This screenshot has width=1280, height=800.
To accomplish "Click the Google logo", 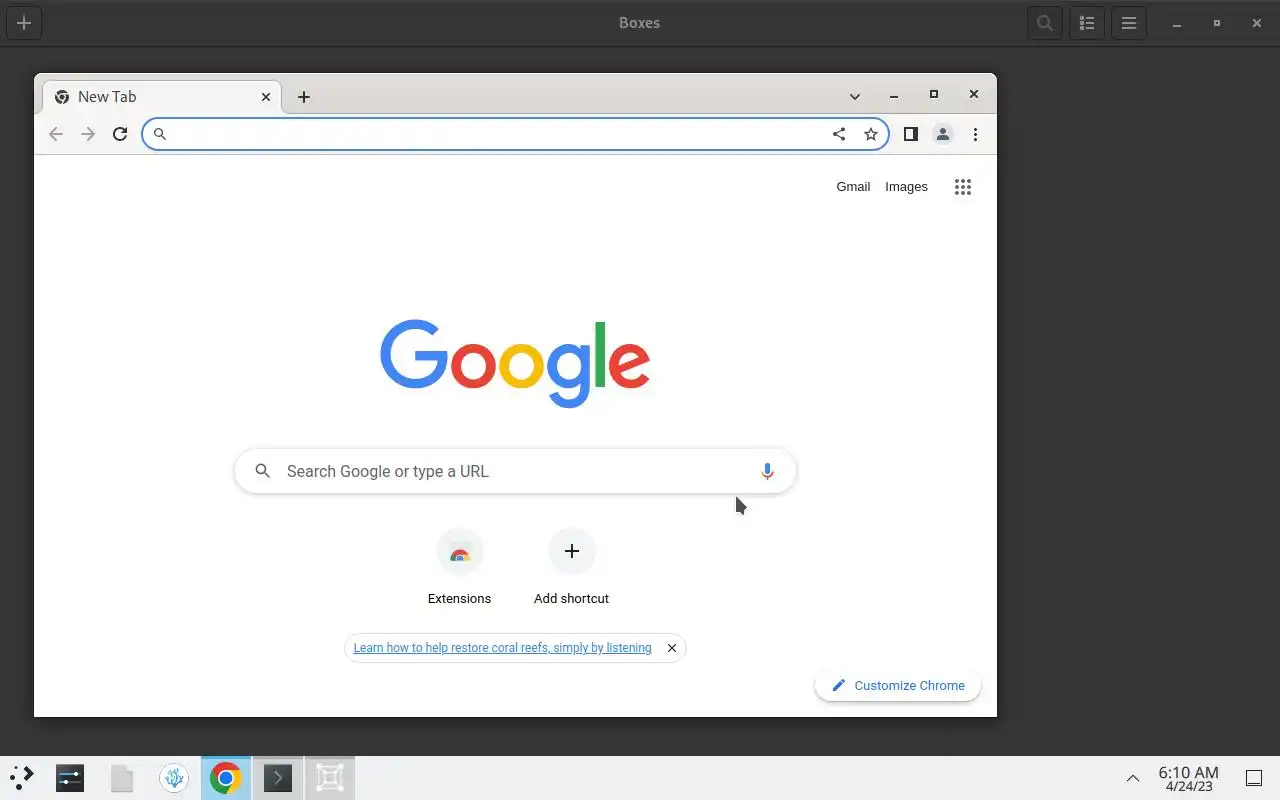I will [x=515, y=363].
